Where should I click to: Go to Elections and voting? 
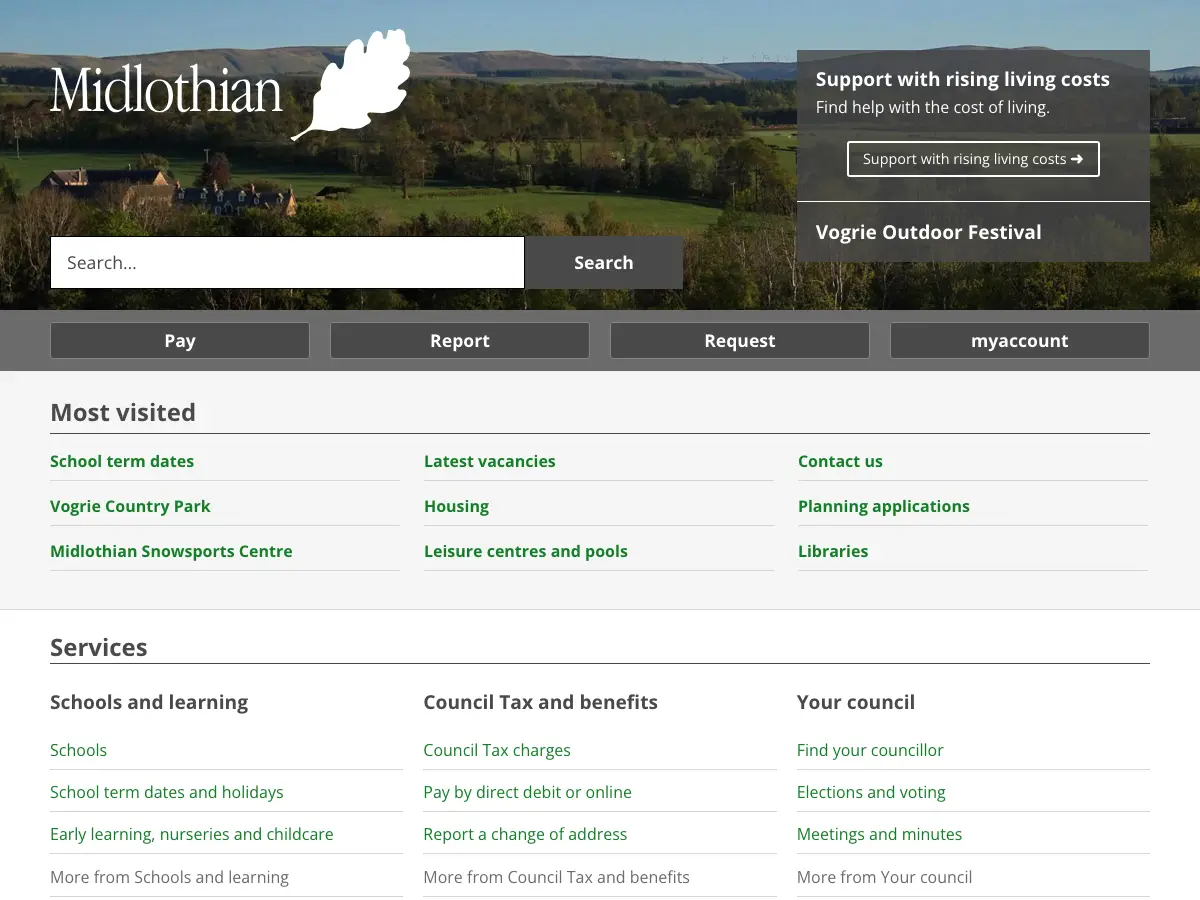[x=871, y=792]
